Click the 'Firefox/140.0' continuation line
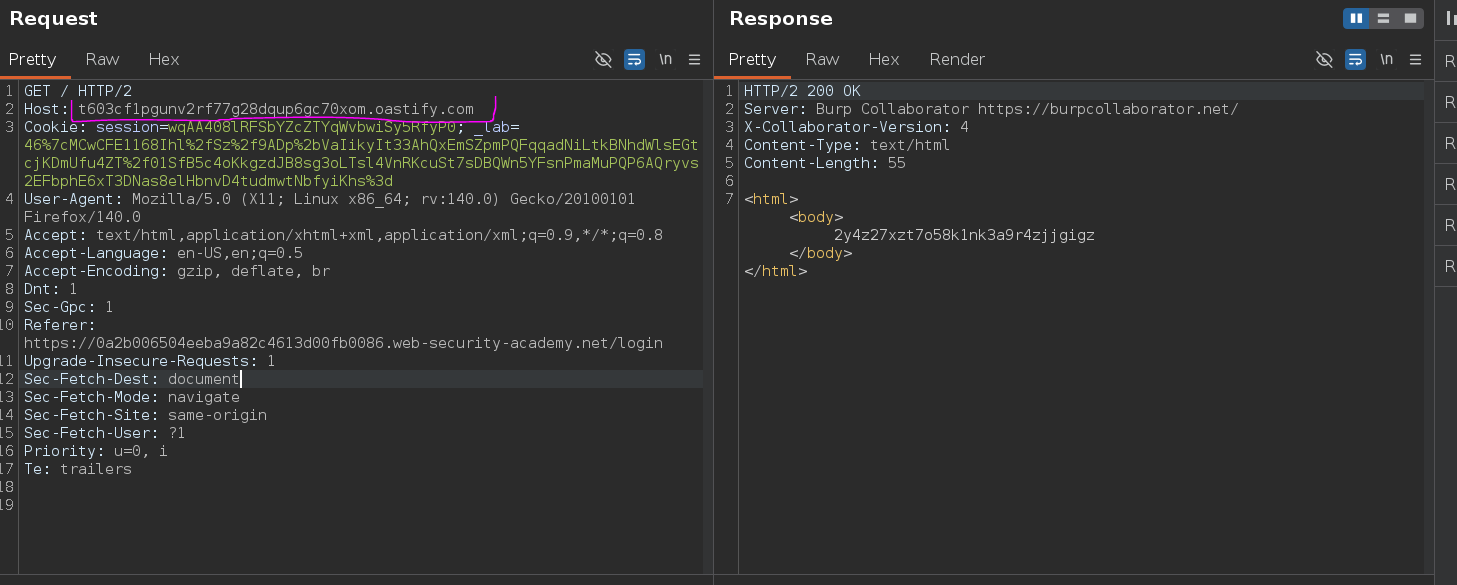This screenshot has height=585, width=1457. coord(82,217)
